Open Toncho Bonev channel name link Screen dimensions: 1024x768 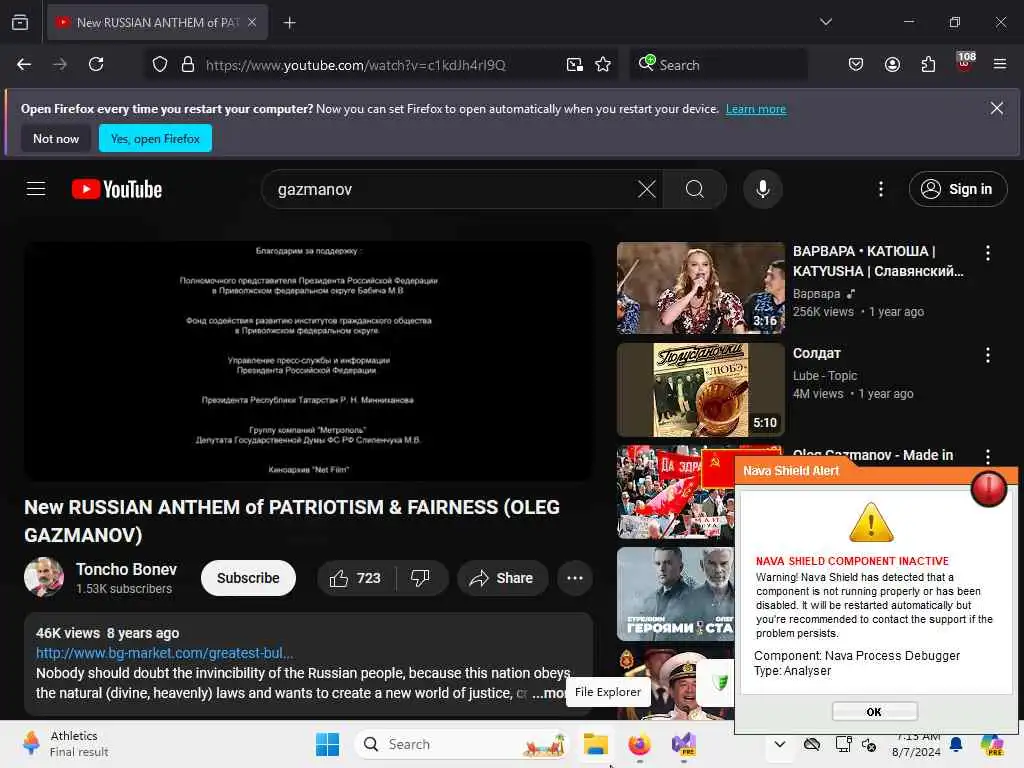[x=126, y=569]
